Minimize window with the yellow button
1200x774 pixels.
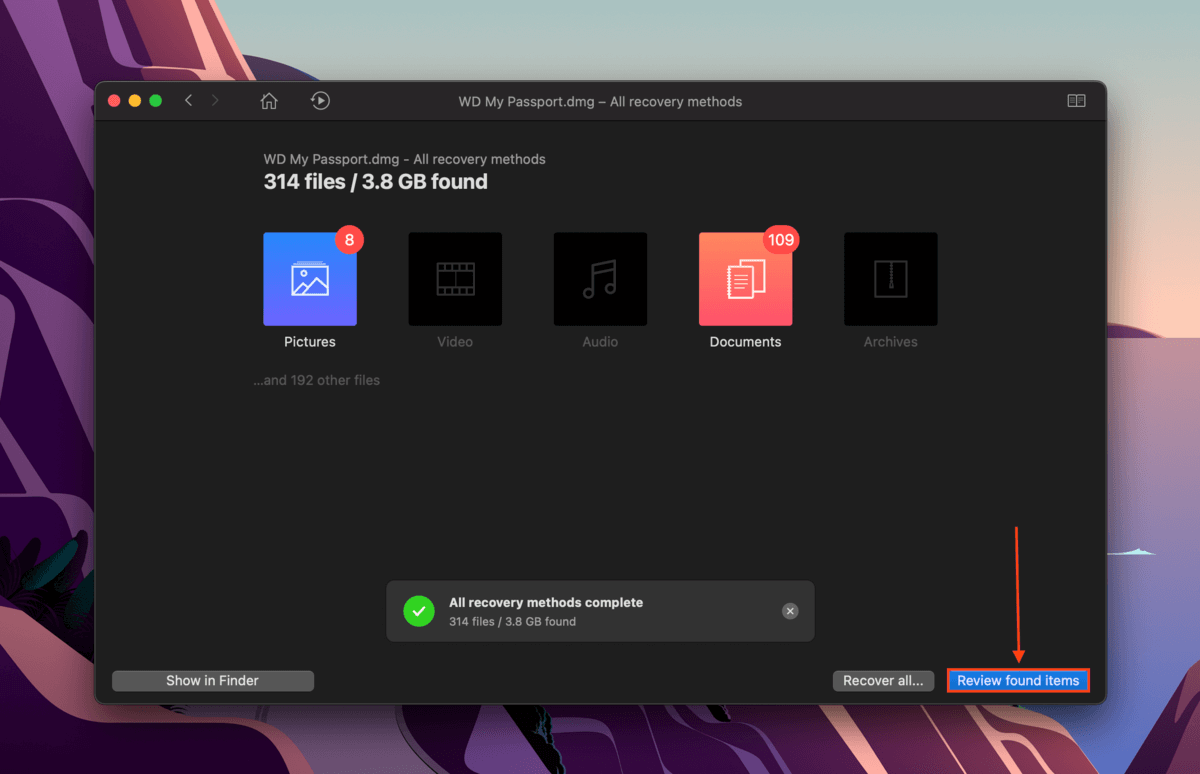(x=135, y=101)
